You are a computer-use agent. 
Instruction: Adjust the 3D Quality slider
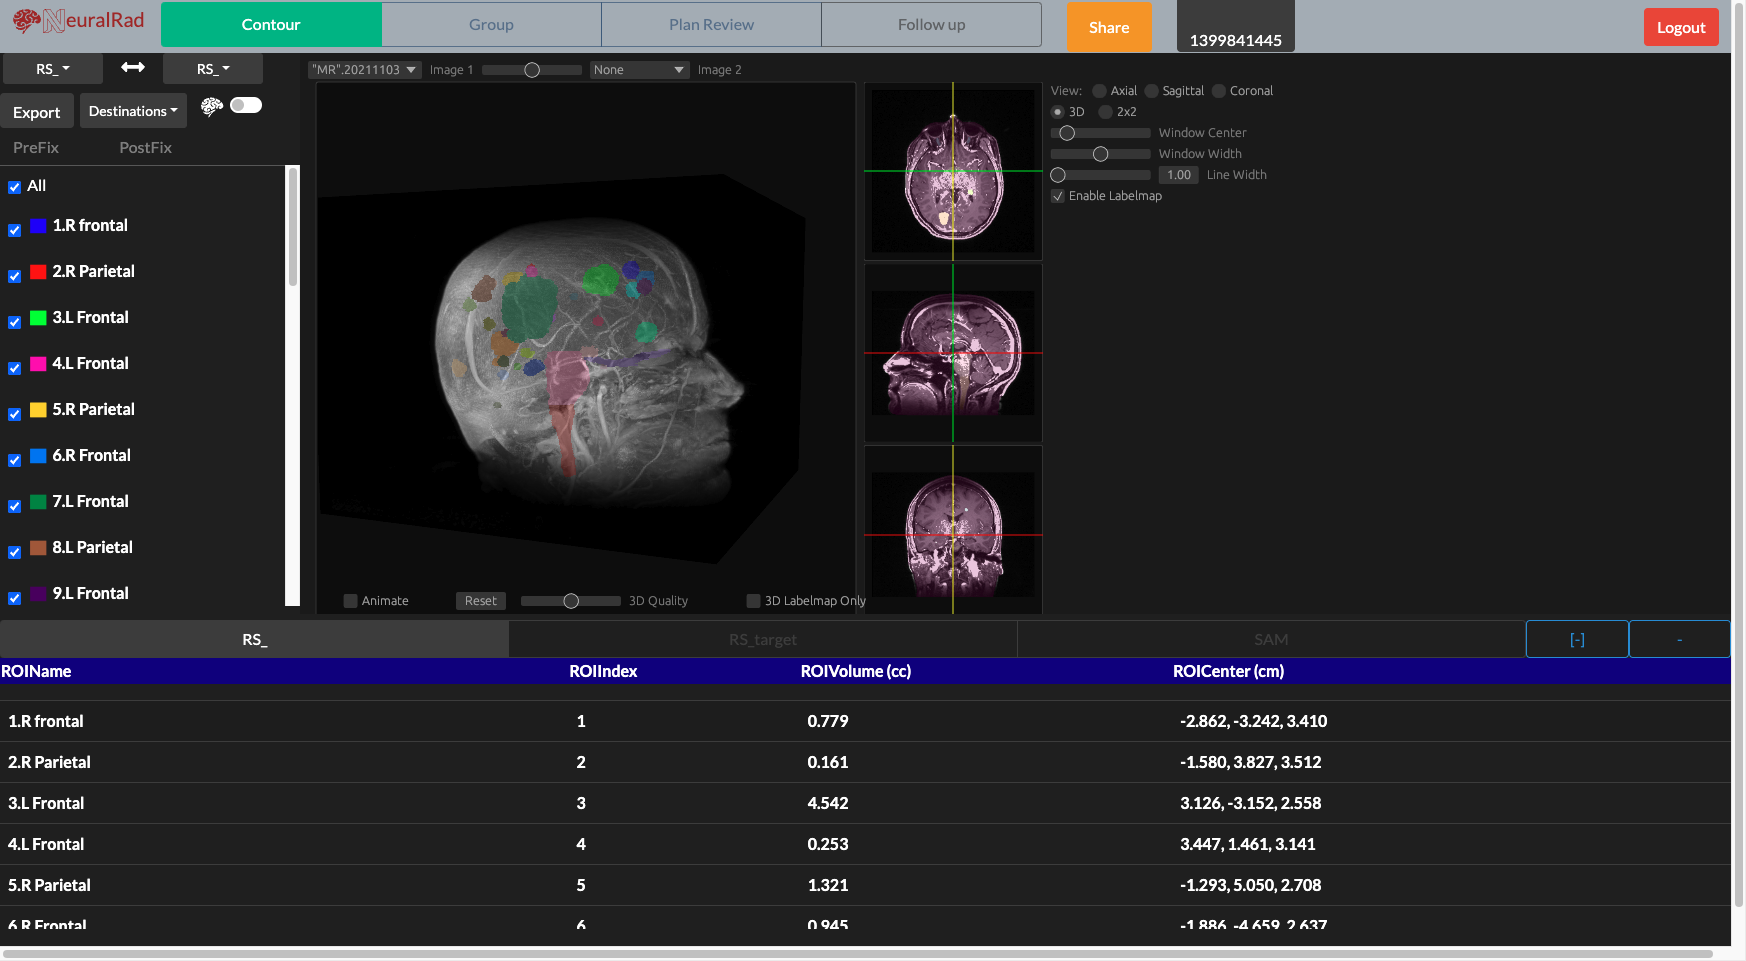click(570, 600)
